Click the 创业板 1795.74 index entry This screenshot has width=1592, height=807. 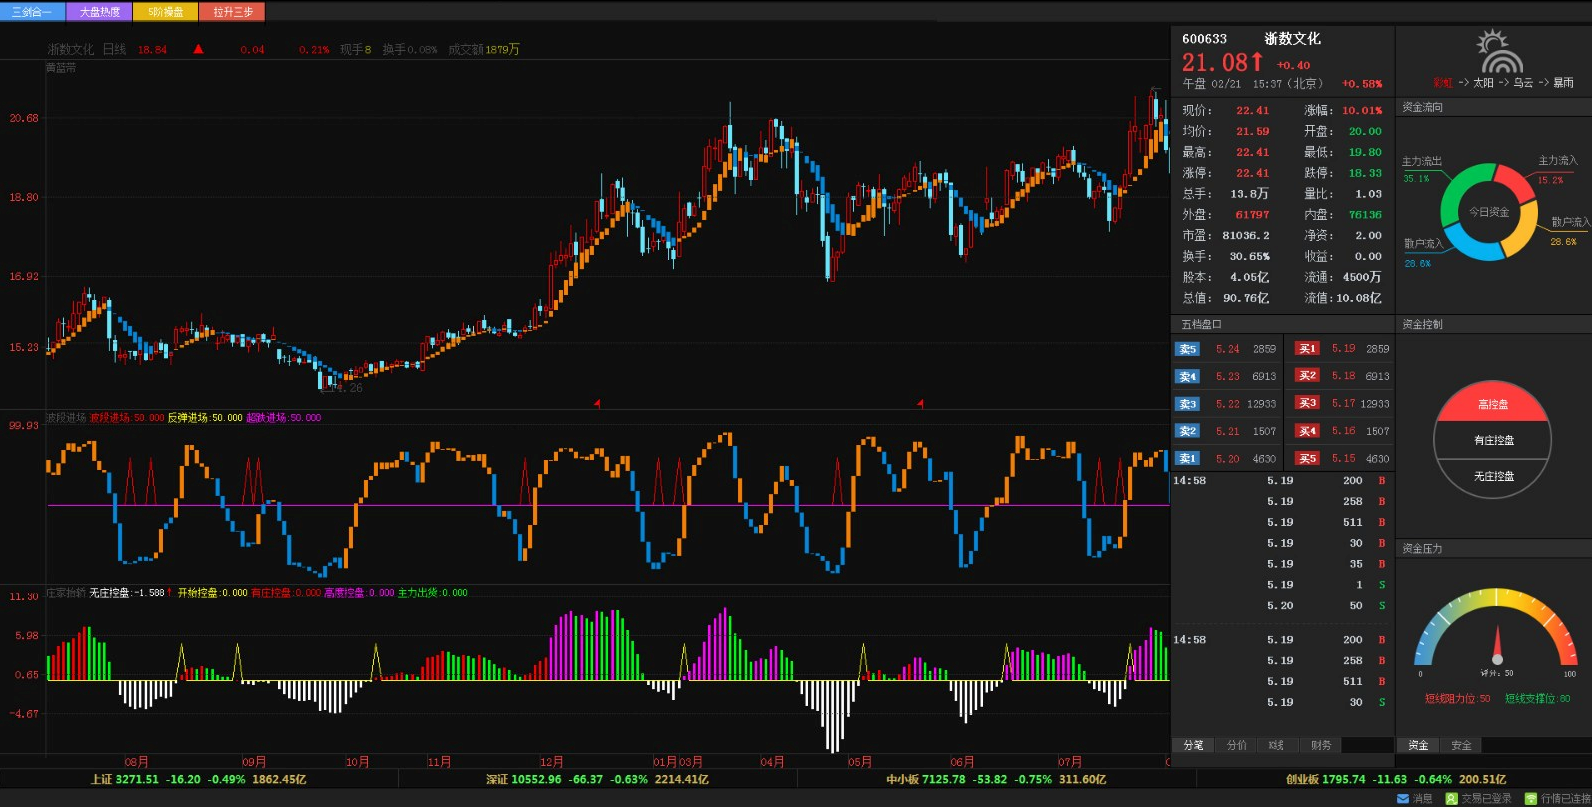[x=1396, y=779]
